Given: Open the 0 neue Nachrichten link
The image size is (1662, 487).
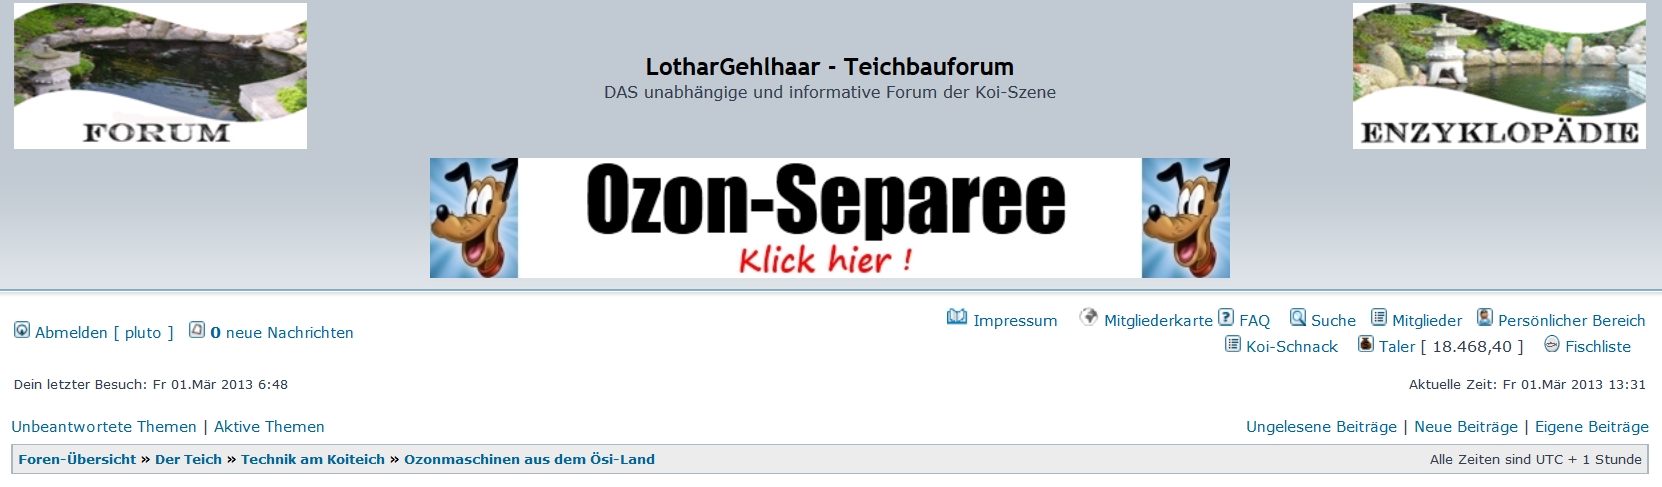Looking at the screenshot, I should tap(282, 333).
